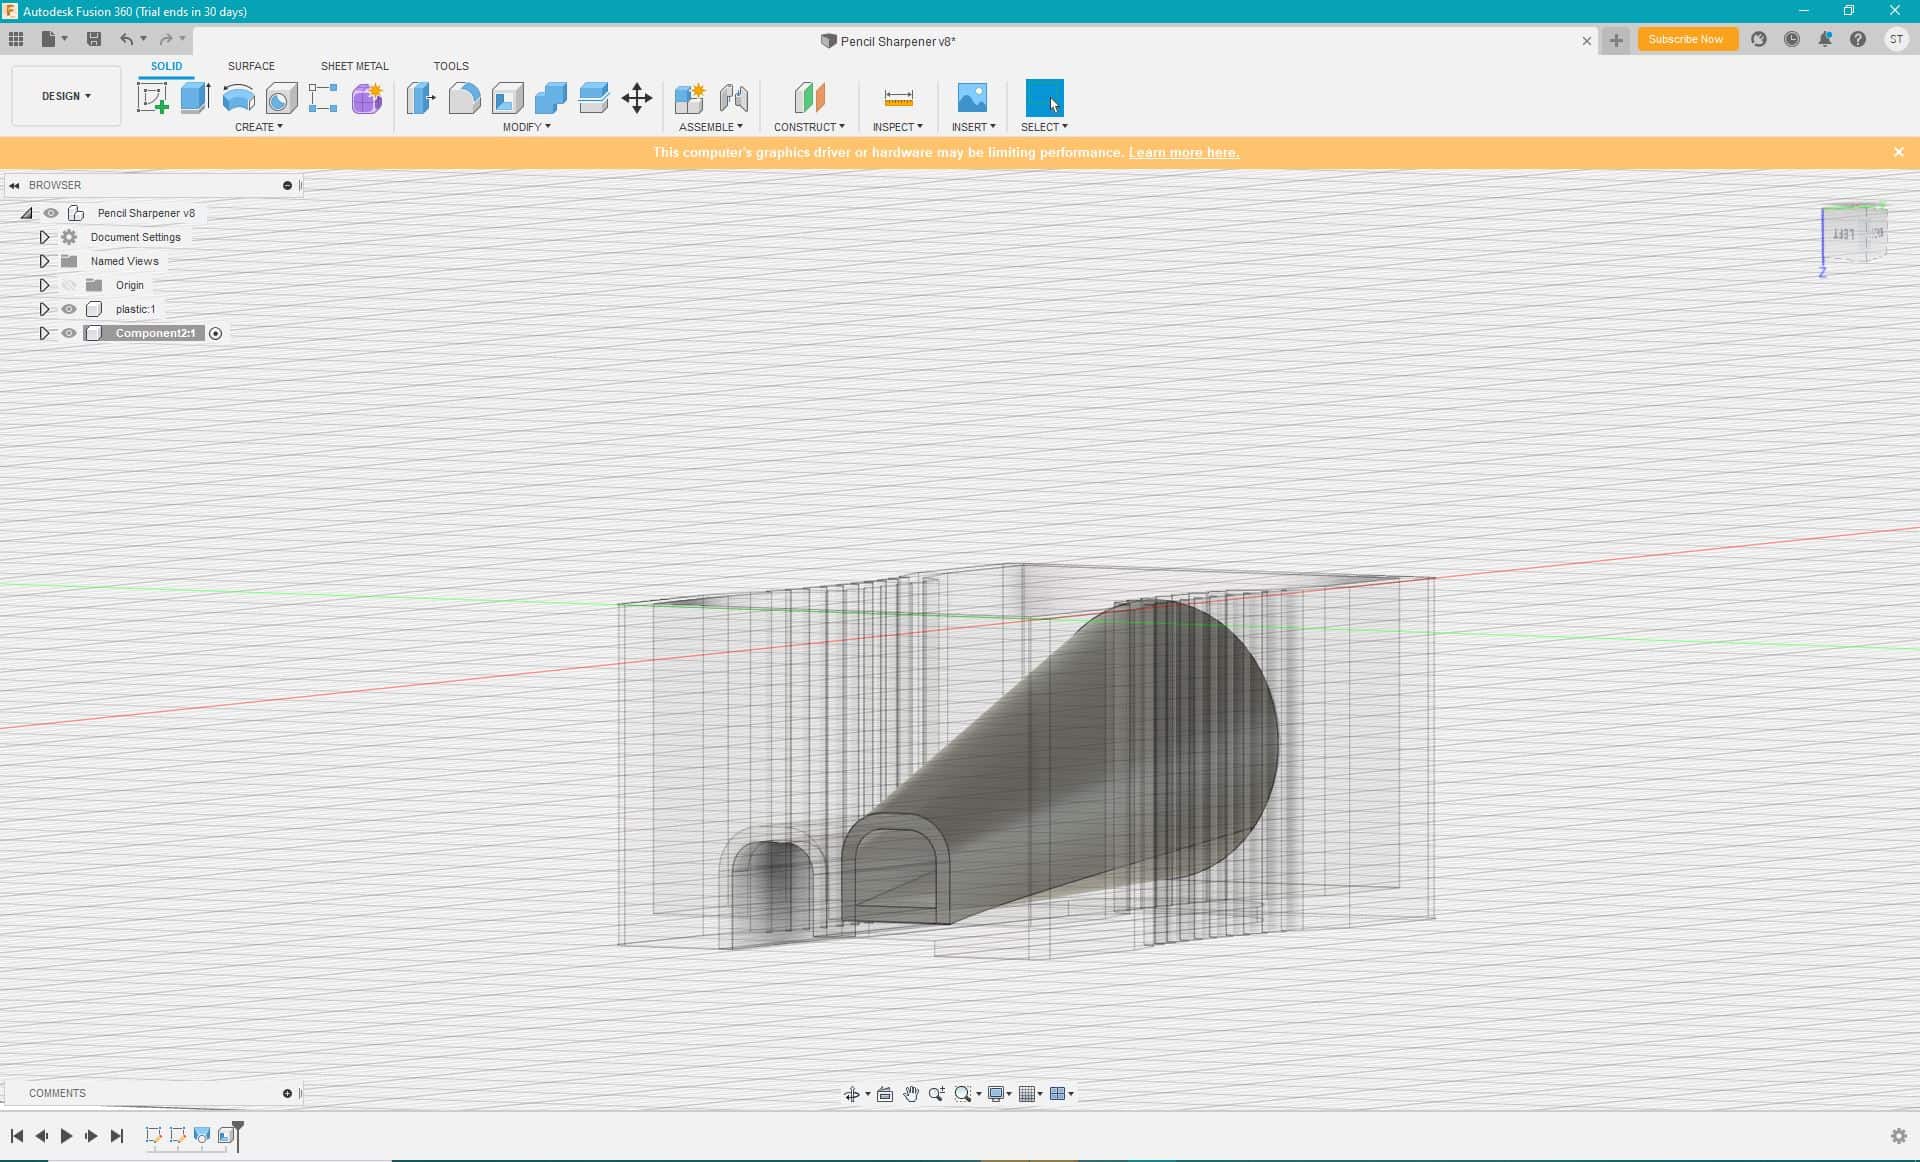This screenshot has height=1162, width=1920.
Task: Select the last timeline feature icon
Action: click(227, 1135)
